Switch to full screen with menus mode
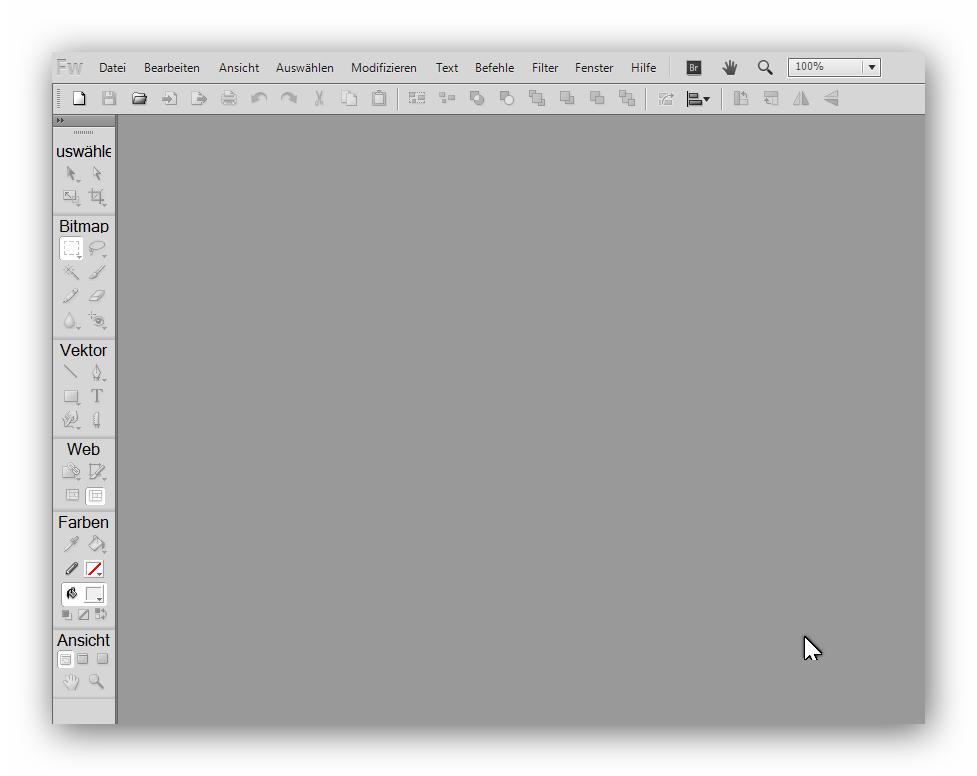Screen dimensions: 977x776 pos(83,659)
